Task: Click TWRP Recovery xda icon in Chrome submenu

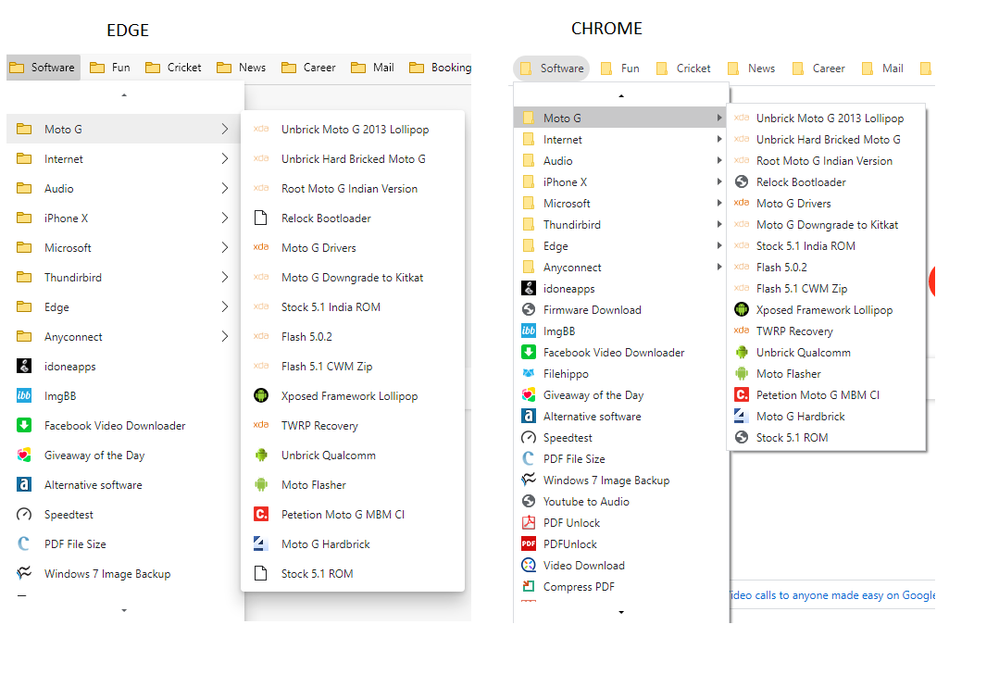Action: [741, 331]
